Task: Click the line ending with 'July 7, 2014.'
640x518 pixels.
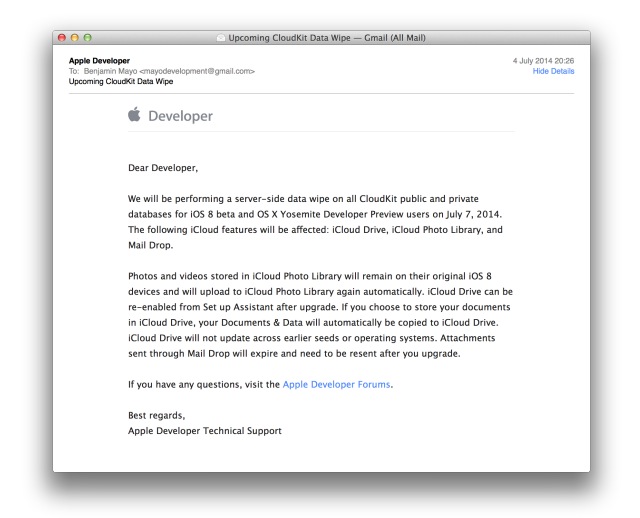Action: (x=315, y=214)
